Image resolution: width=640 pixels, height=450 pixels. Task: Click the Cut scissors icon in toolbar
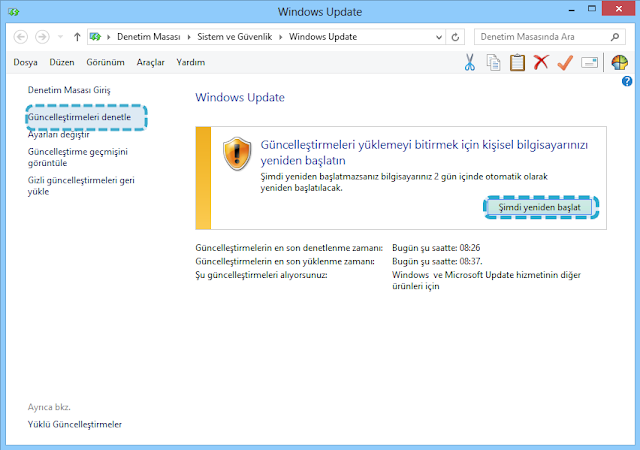470,62
